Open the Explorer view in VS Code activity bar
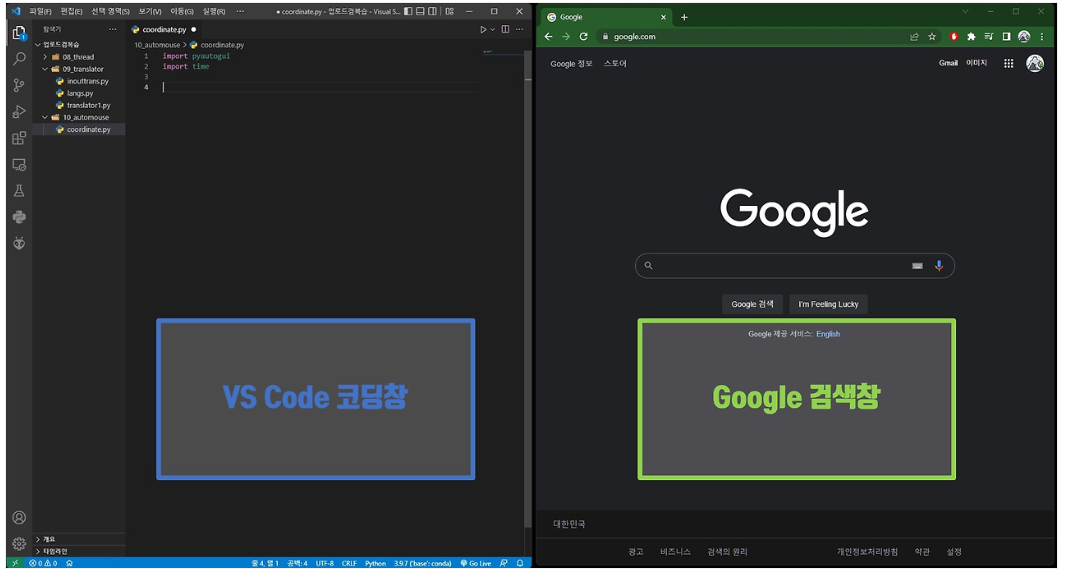1067x580 pixels. tap(19, 33)
